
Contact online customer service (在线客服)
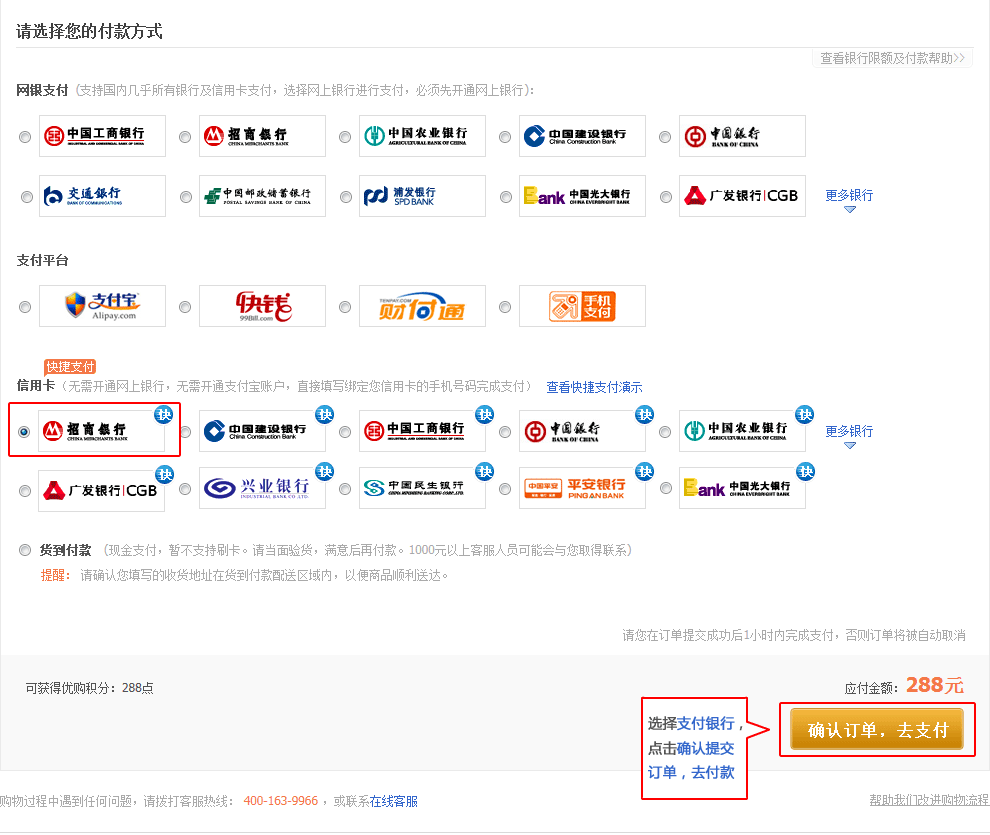point(394,801)
